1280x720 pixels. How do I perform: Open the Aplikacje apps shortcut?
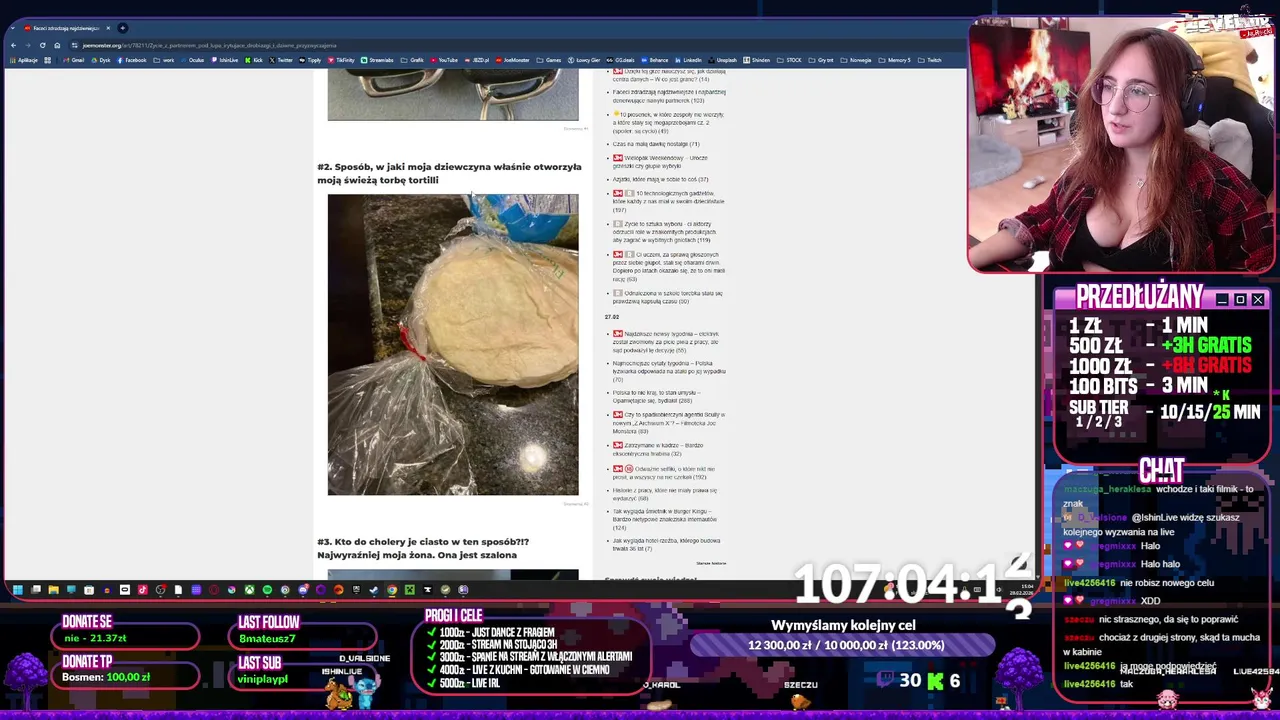pyautogui.click(x=24, y=60)
